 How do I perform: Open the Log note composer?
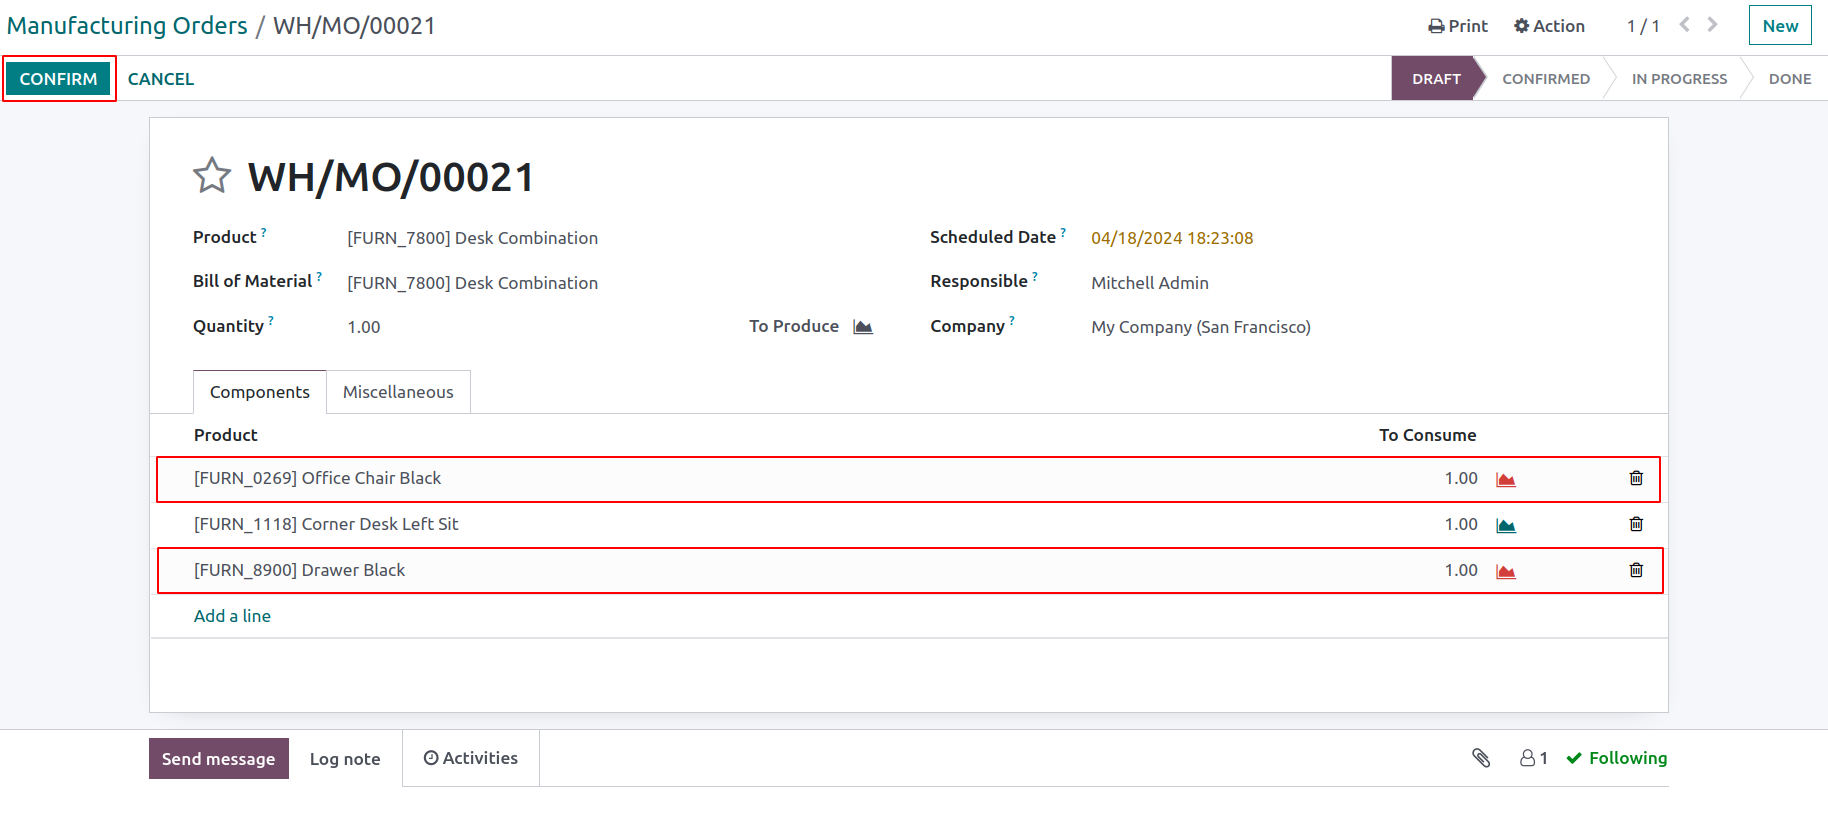point(345,759)
